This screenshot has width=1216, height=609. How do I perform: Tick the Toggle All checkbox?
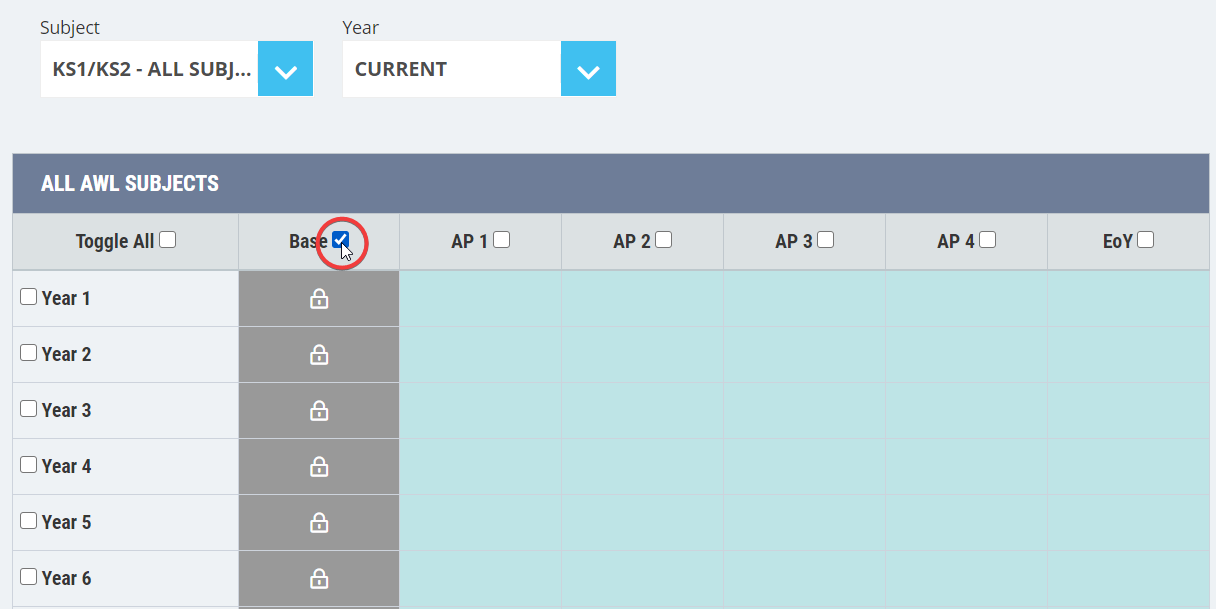click(168, 240)
